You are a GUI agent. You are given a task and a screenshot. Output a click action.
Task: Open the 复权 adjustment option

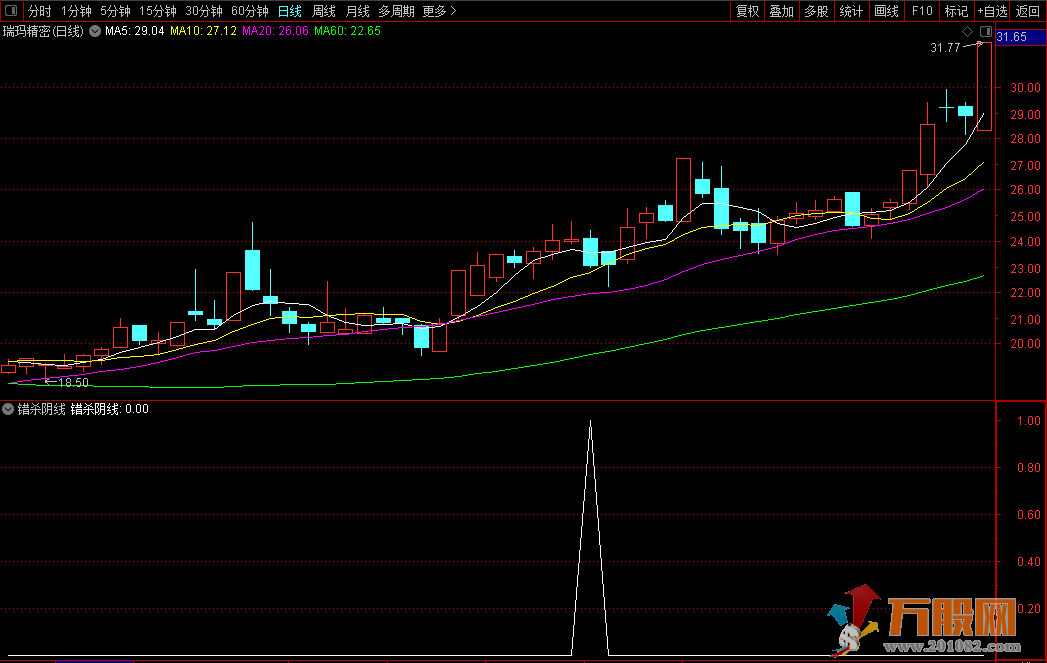click(747, 11)
